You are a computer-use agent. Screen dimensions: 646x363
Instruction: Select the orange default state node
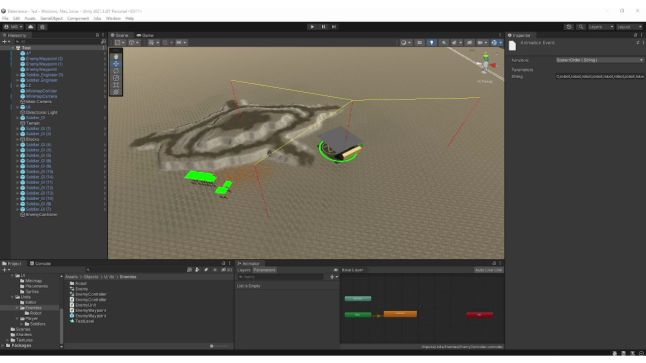[x=400, y=314]
